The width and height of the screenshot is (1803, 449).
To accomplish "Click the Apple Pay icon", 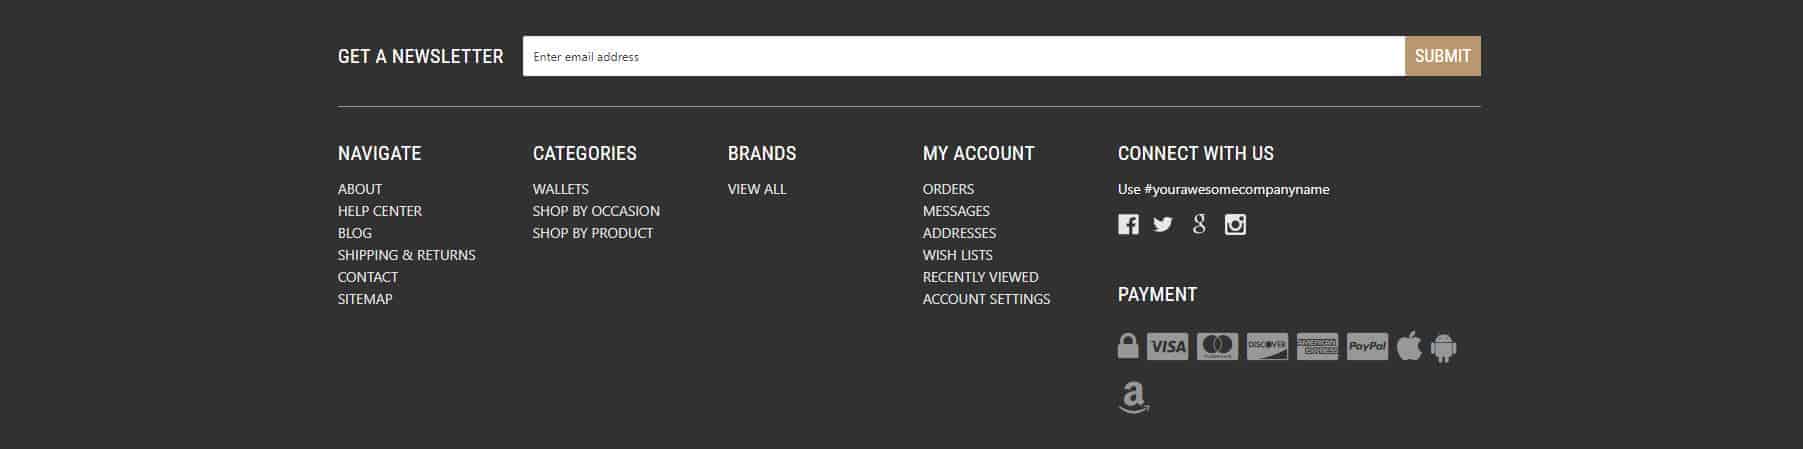I will pyautogui.click(x=1409, y=346).
